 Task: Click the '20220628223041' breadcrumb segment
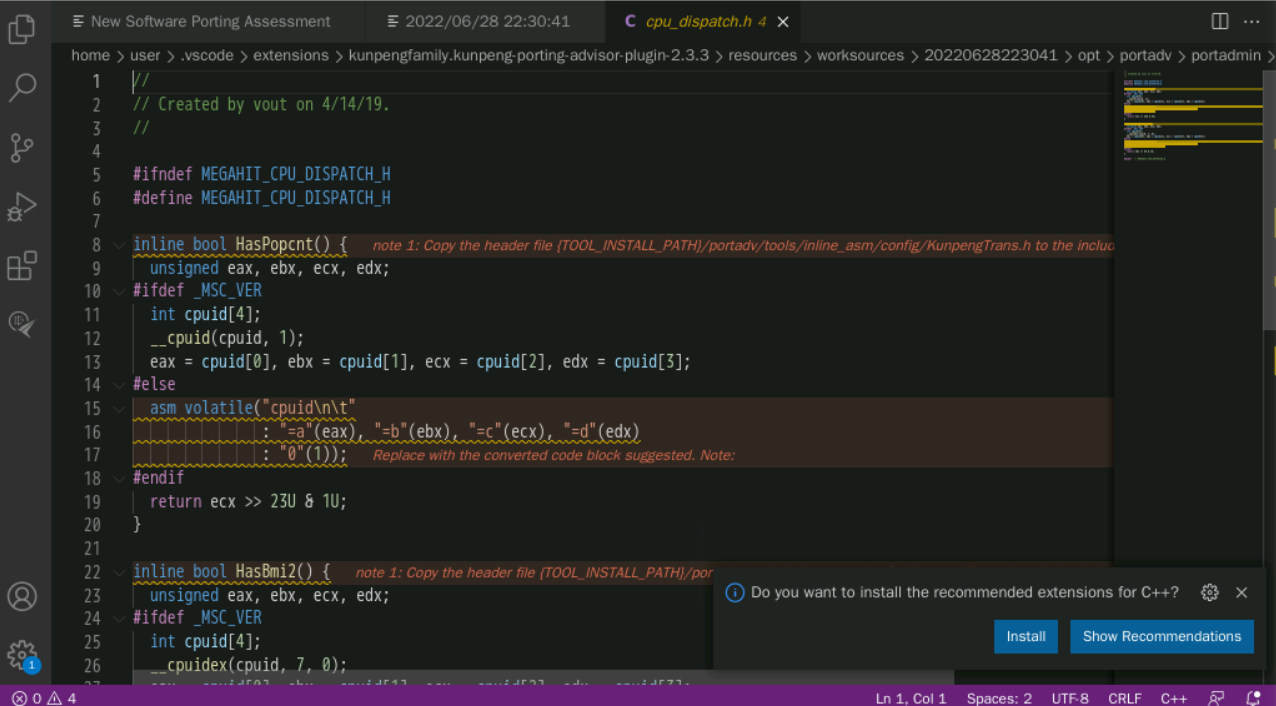coord(990,55)
